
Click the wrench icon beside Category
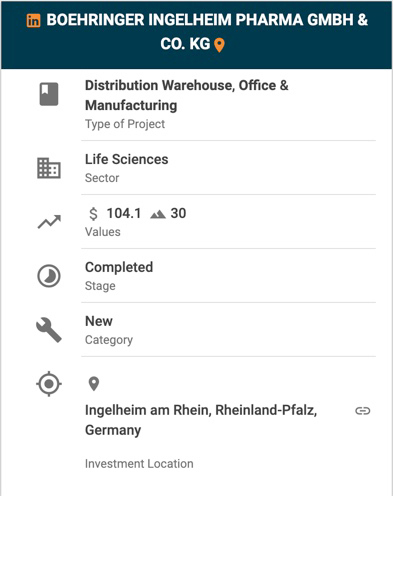pos(49,330)
